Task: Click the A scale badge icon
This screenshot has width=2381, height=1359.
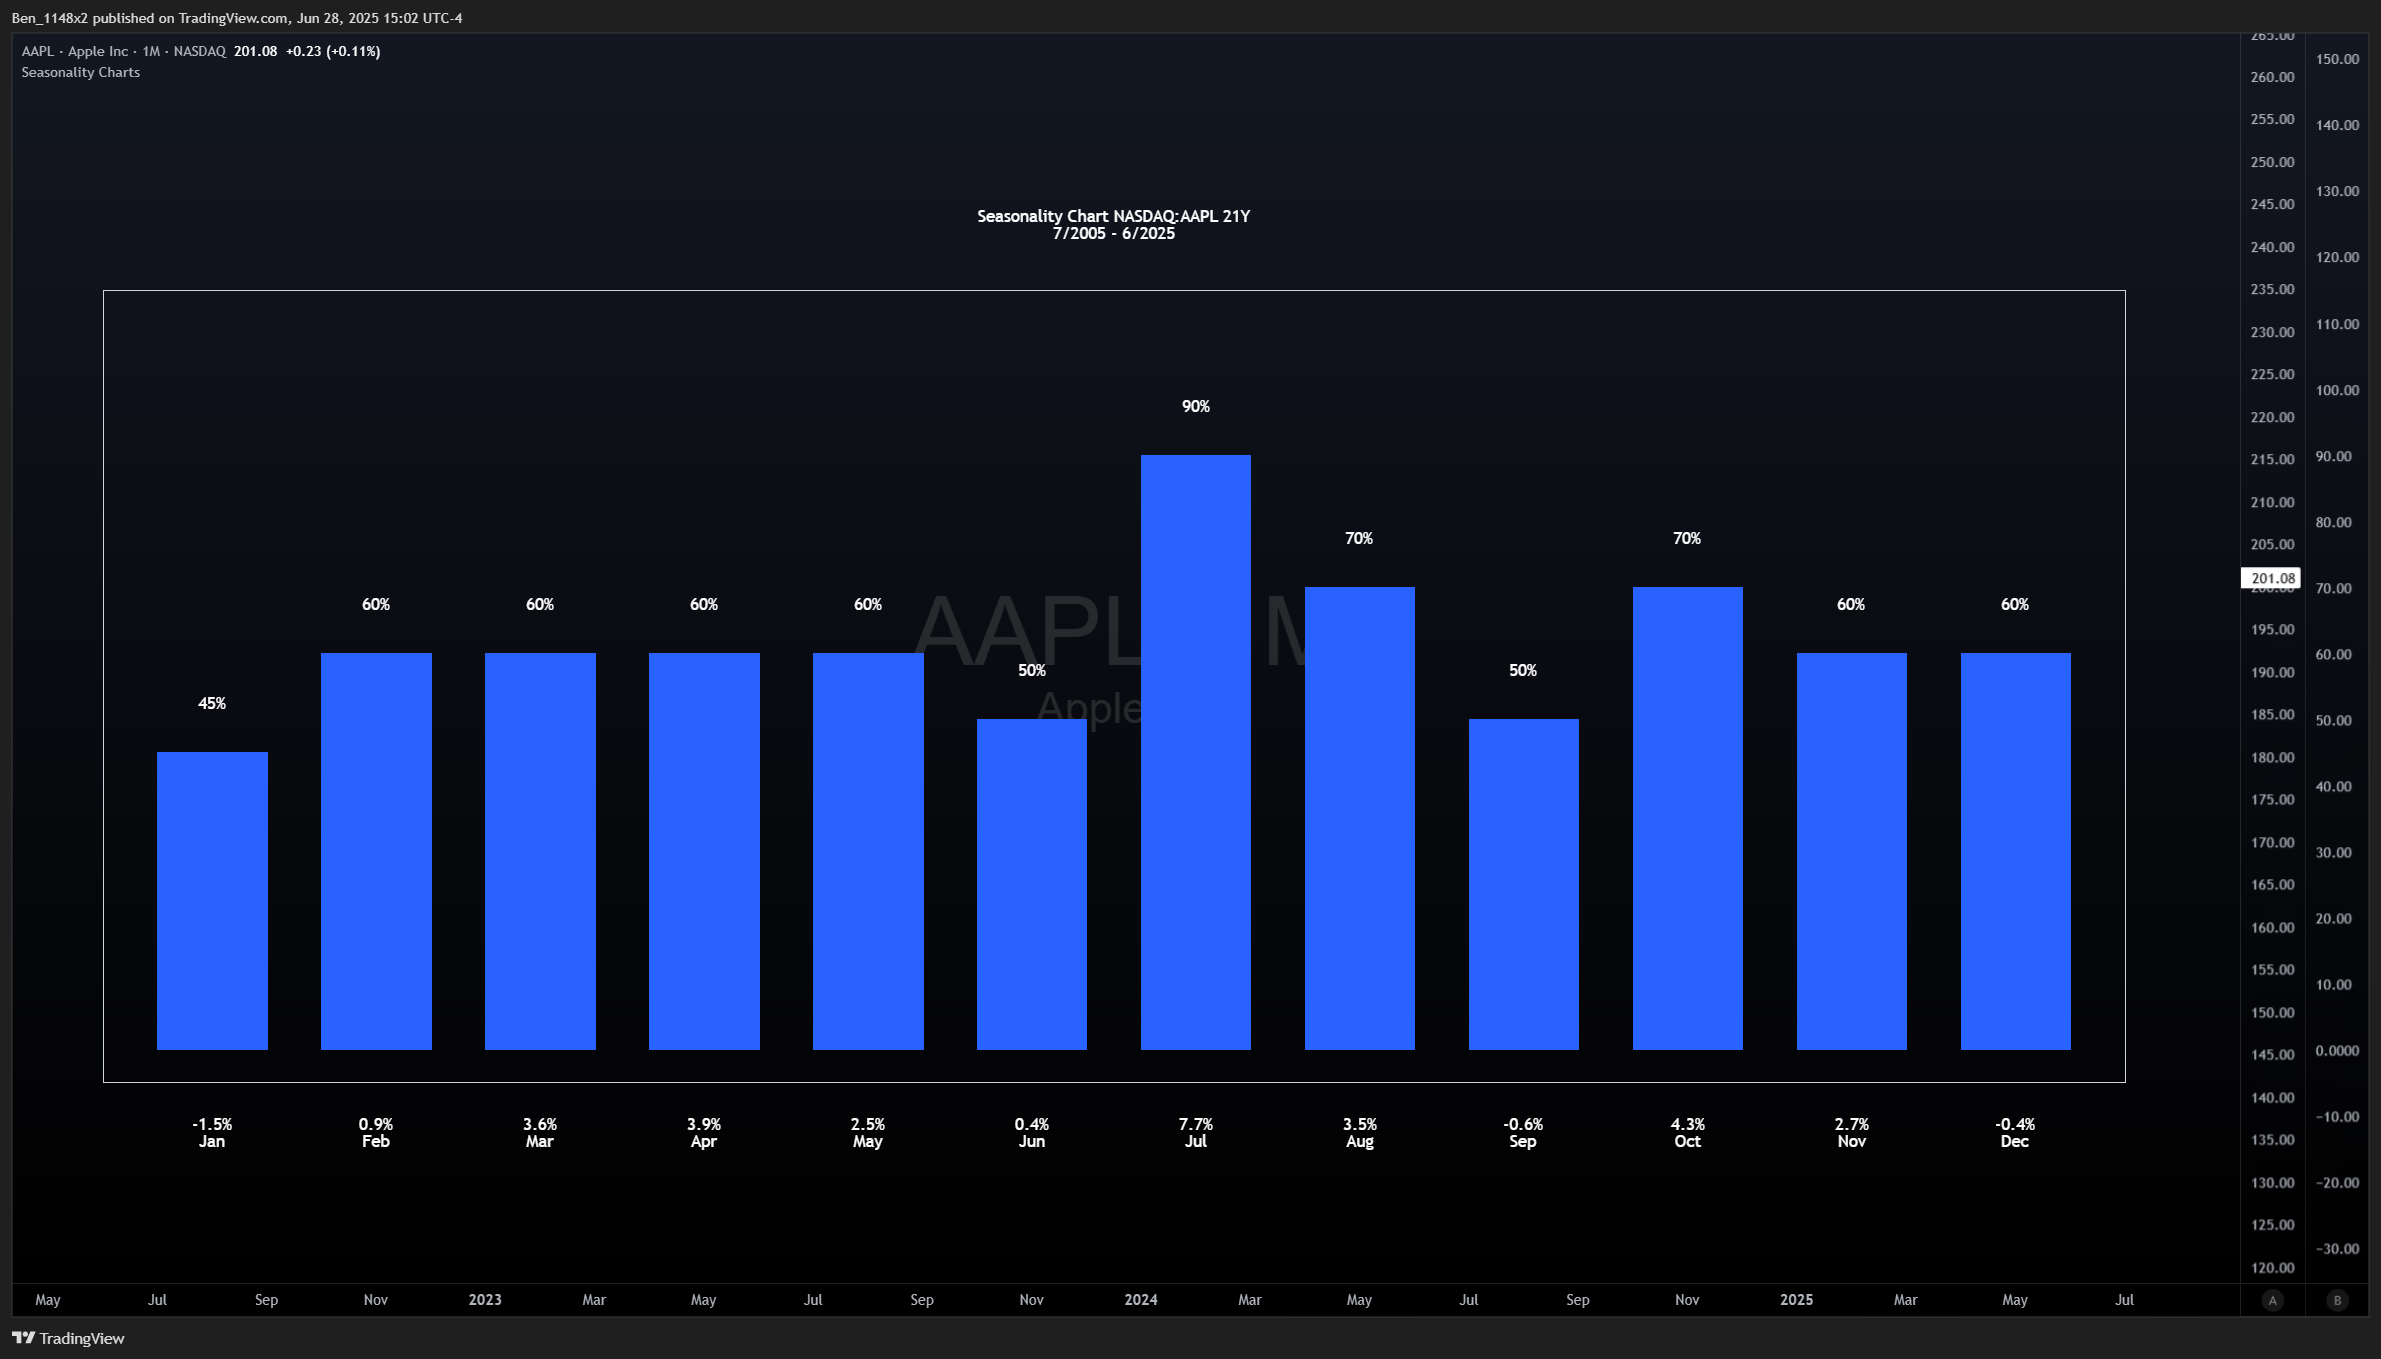Action: 2272,1300
